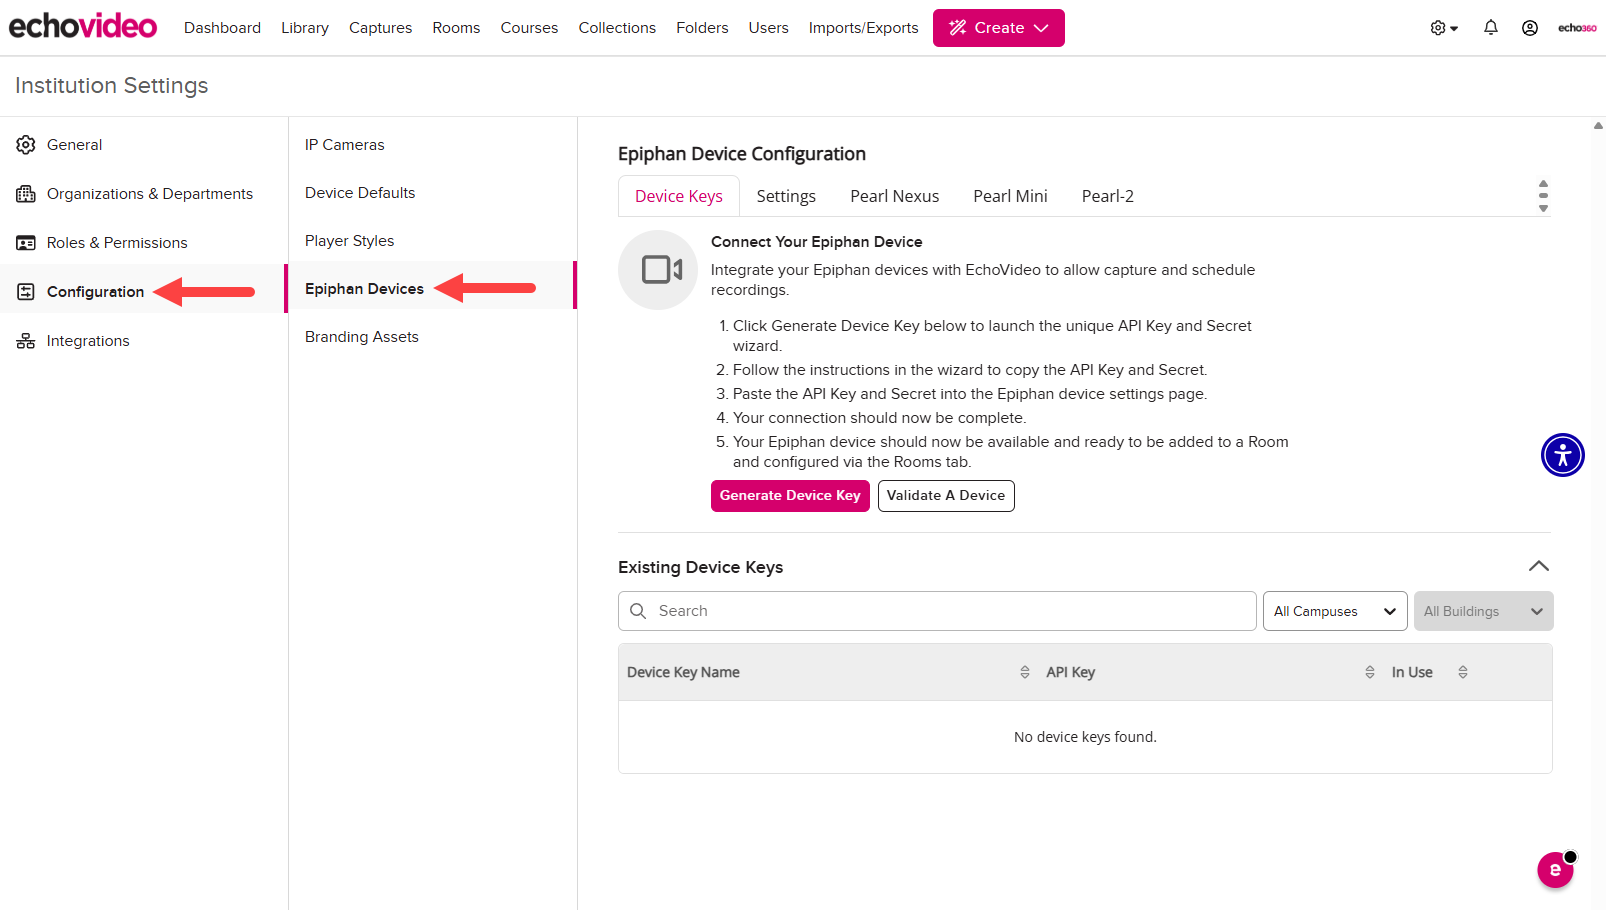This screenshot has height=910, width=1606.
Task: Open the notifications bell
Action: (x=1490, y=28)
